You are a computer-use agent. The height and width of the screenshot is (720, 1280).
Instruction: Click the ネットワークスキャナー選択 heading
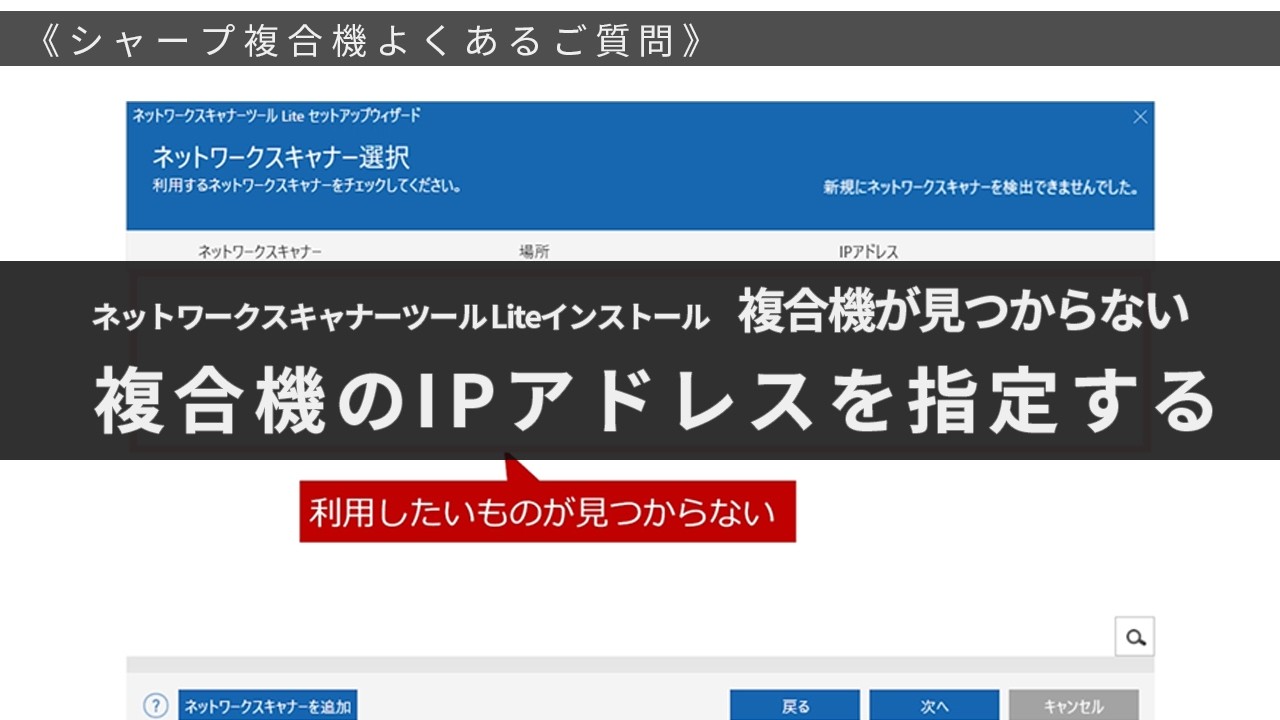coord(281,158)
